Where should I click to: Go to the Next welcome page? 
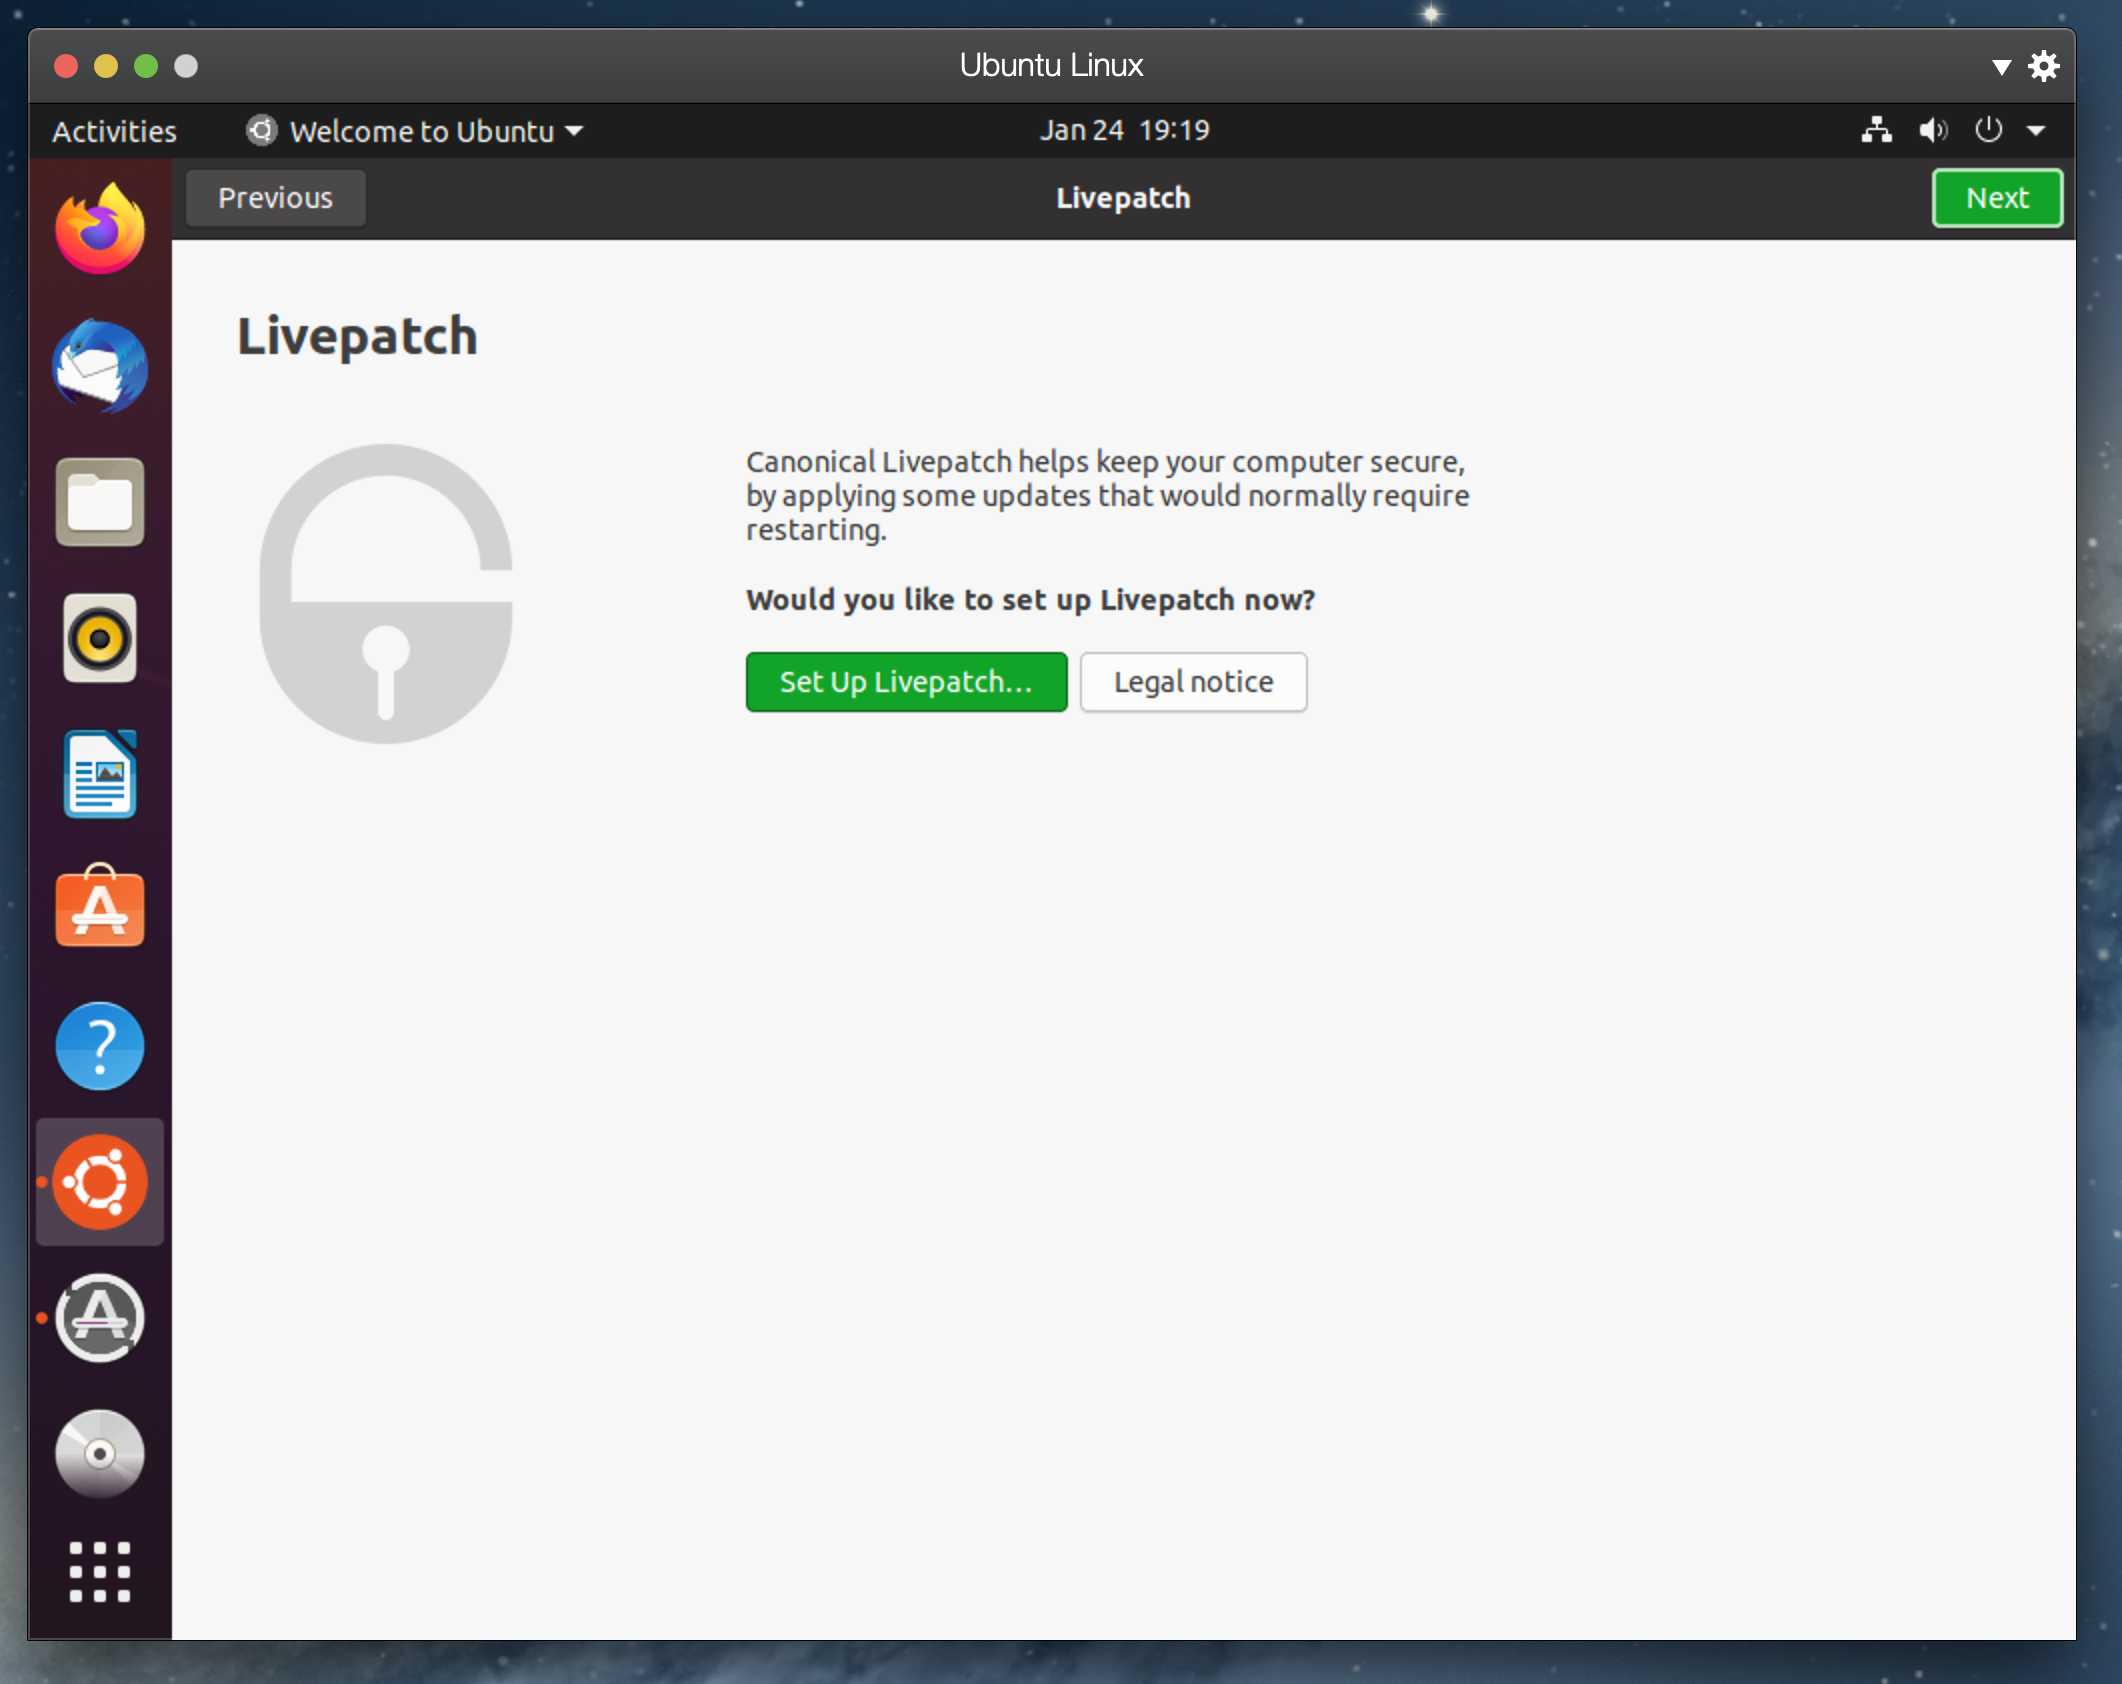pyautogui.click(x=1996, y=198)
